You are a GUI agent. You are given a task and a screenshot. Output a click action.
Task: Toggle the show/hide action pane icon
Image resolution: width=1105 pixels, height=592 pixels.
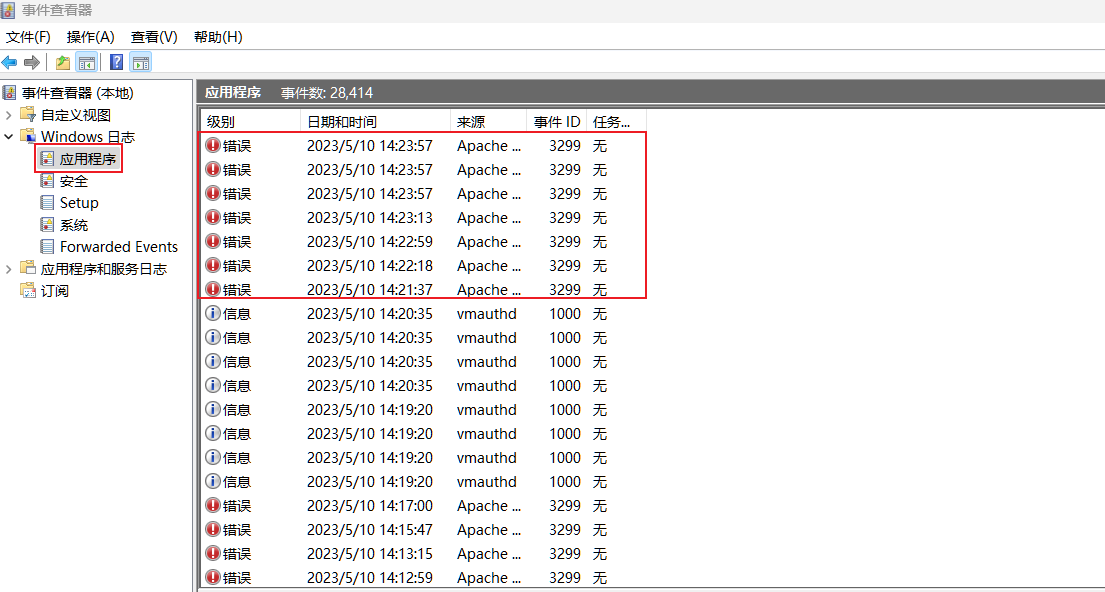(141, 63)
